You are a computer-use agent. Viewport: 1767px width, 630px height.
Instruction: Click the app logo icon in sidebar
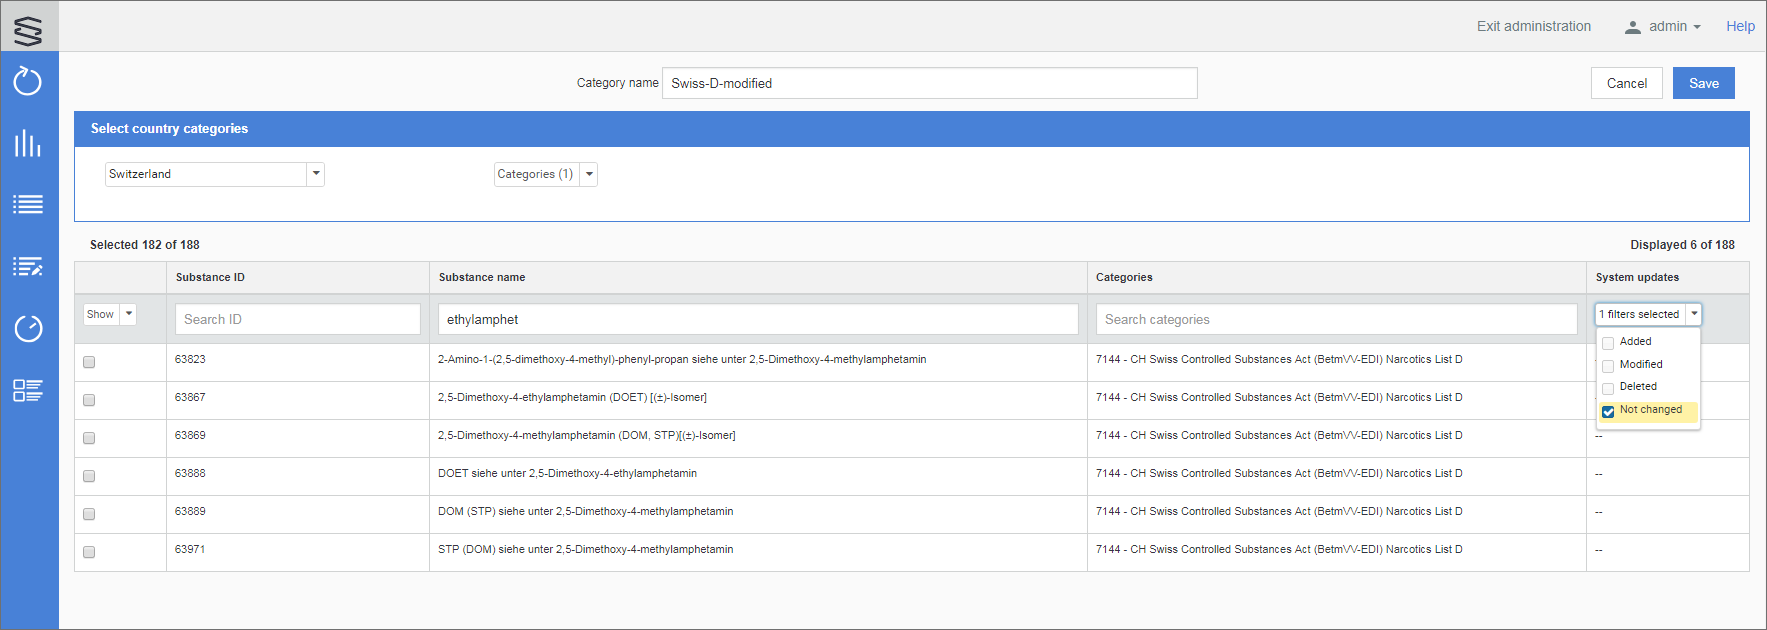(28, 30)
